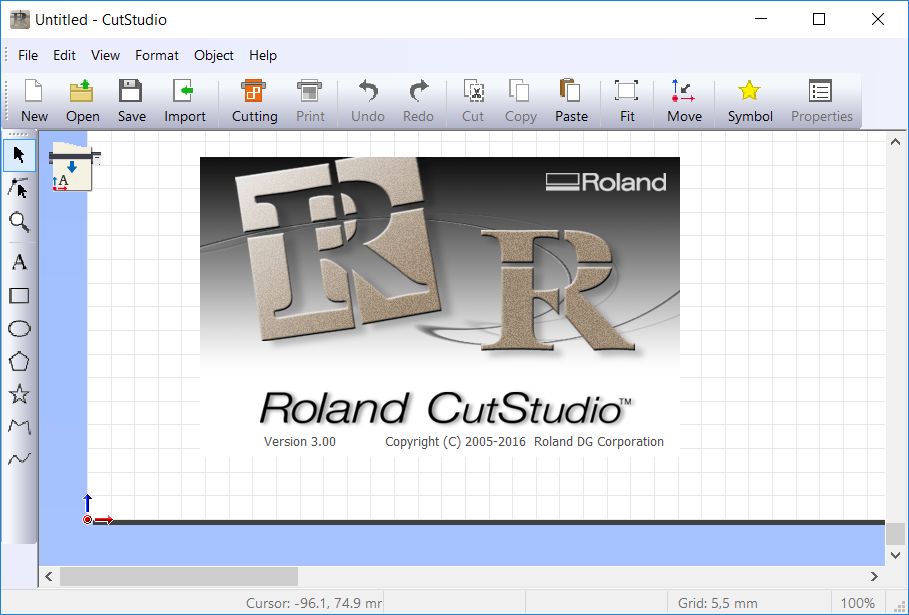This screenshot has width=909, height=615.
Task: Select the freehand curve tool
Action: click(x=19, y=460)
